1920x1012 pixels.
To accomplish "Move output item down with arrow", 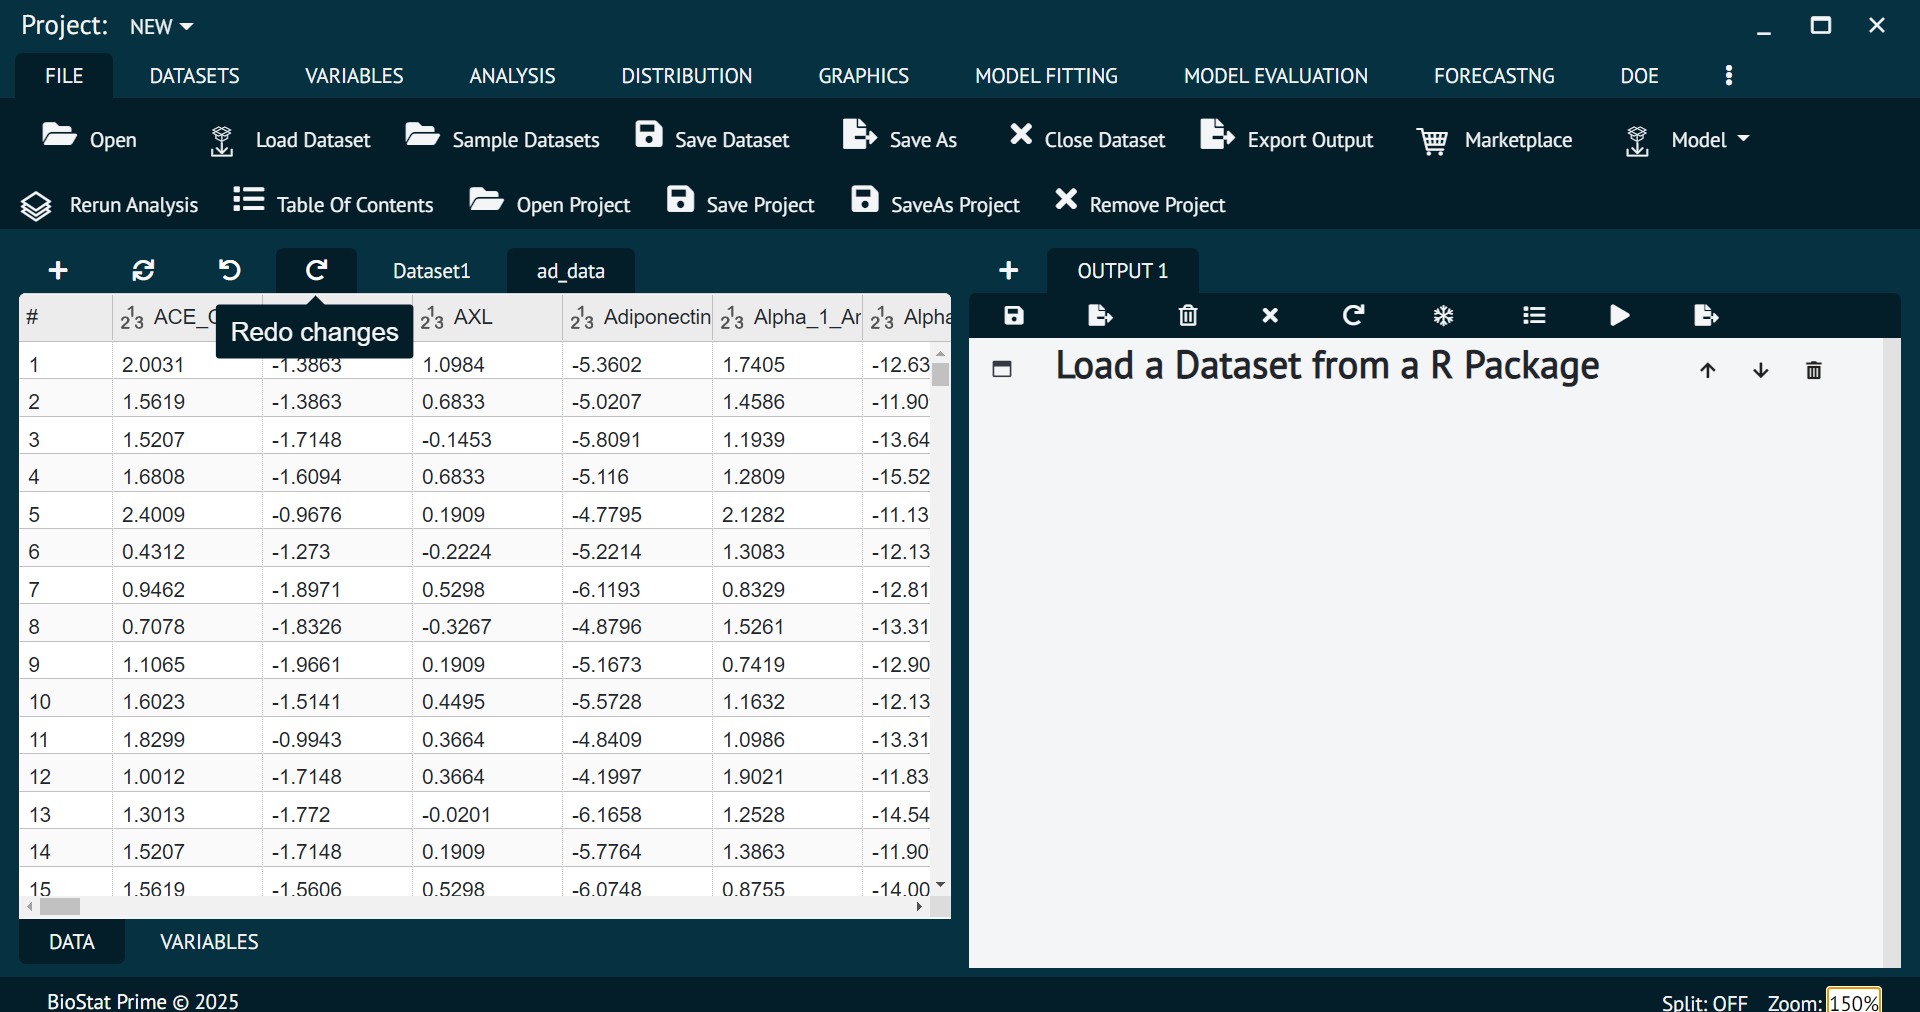I will tap(1760, 370).
